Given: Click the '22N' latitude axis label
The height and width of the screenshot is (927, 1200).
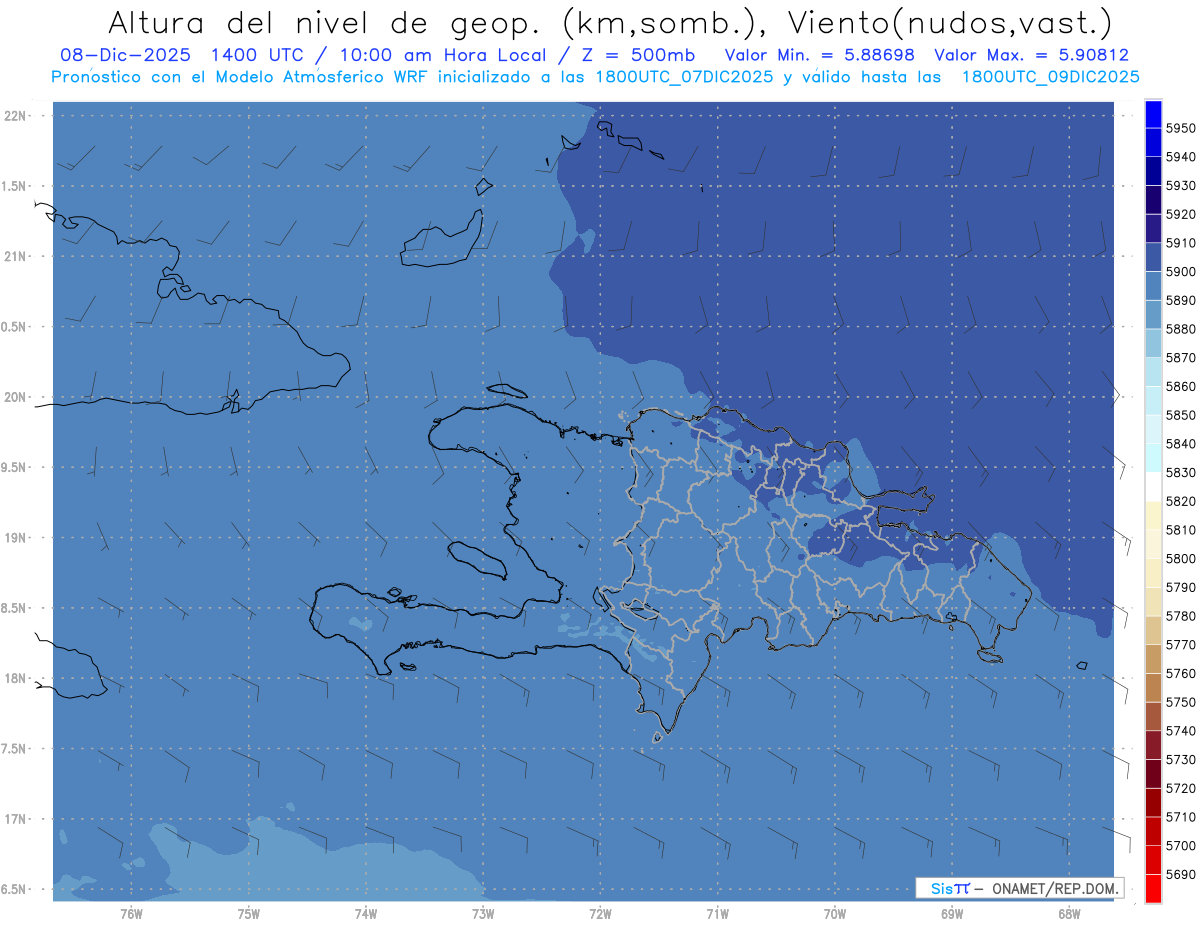Looking at the screenshot, I should [16, 115].
